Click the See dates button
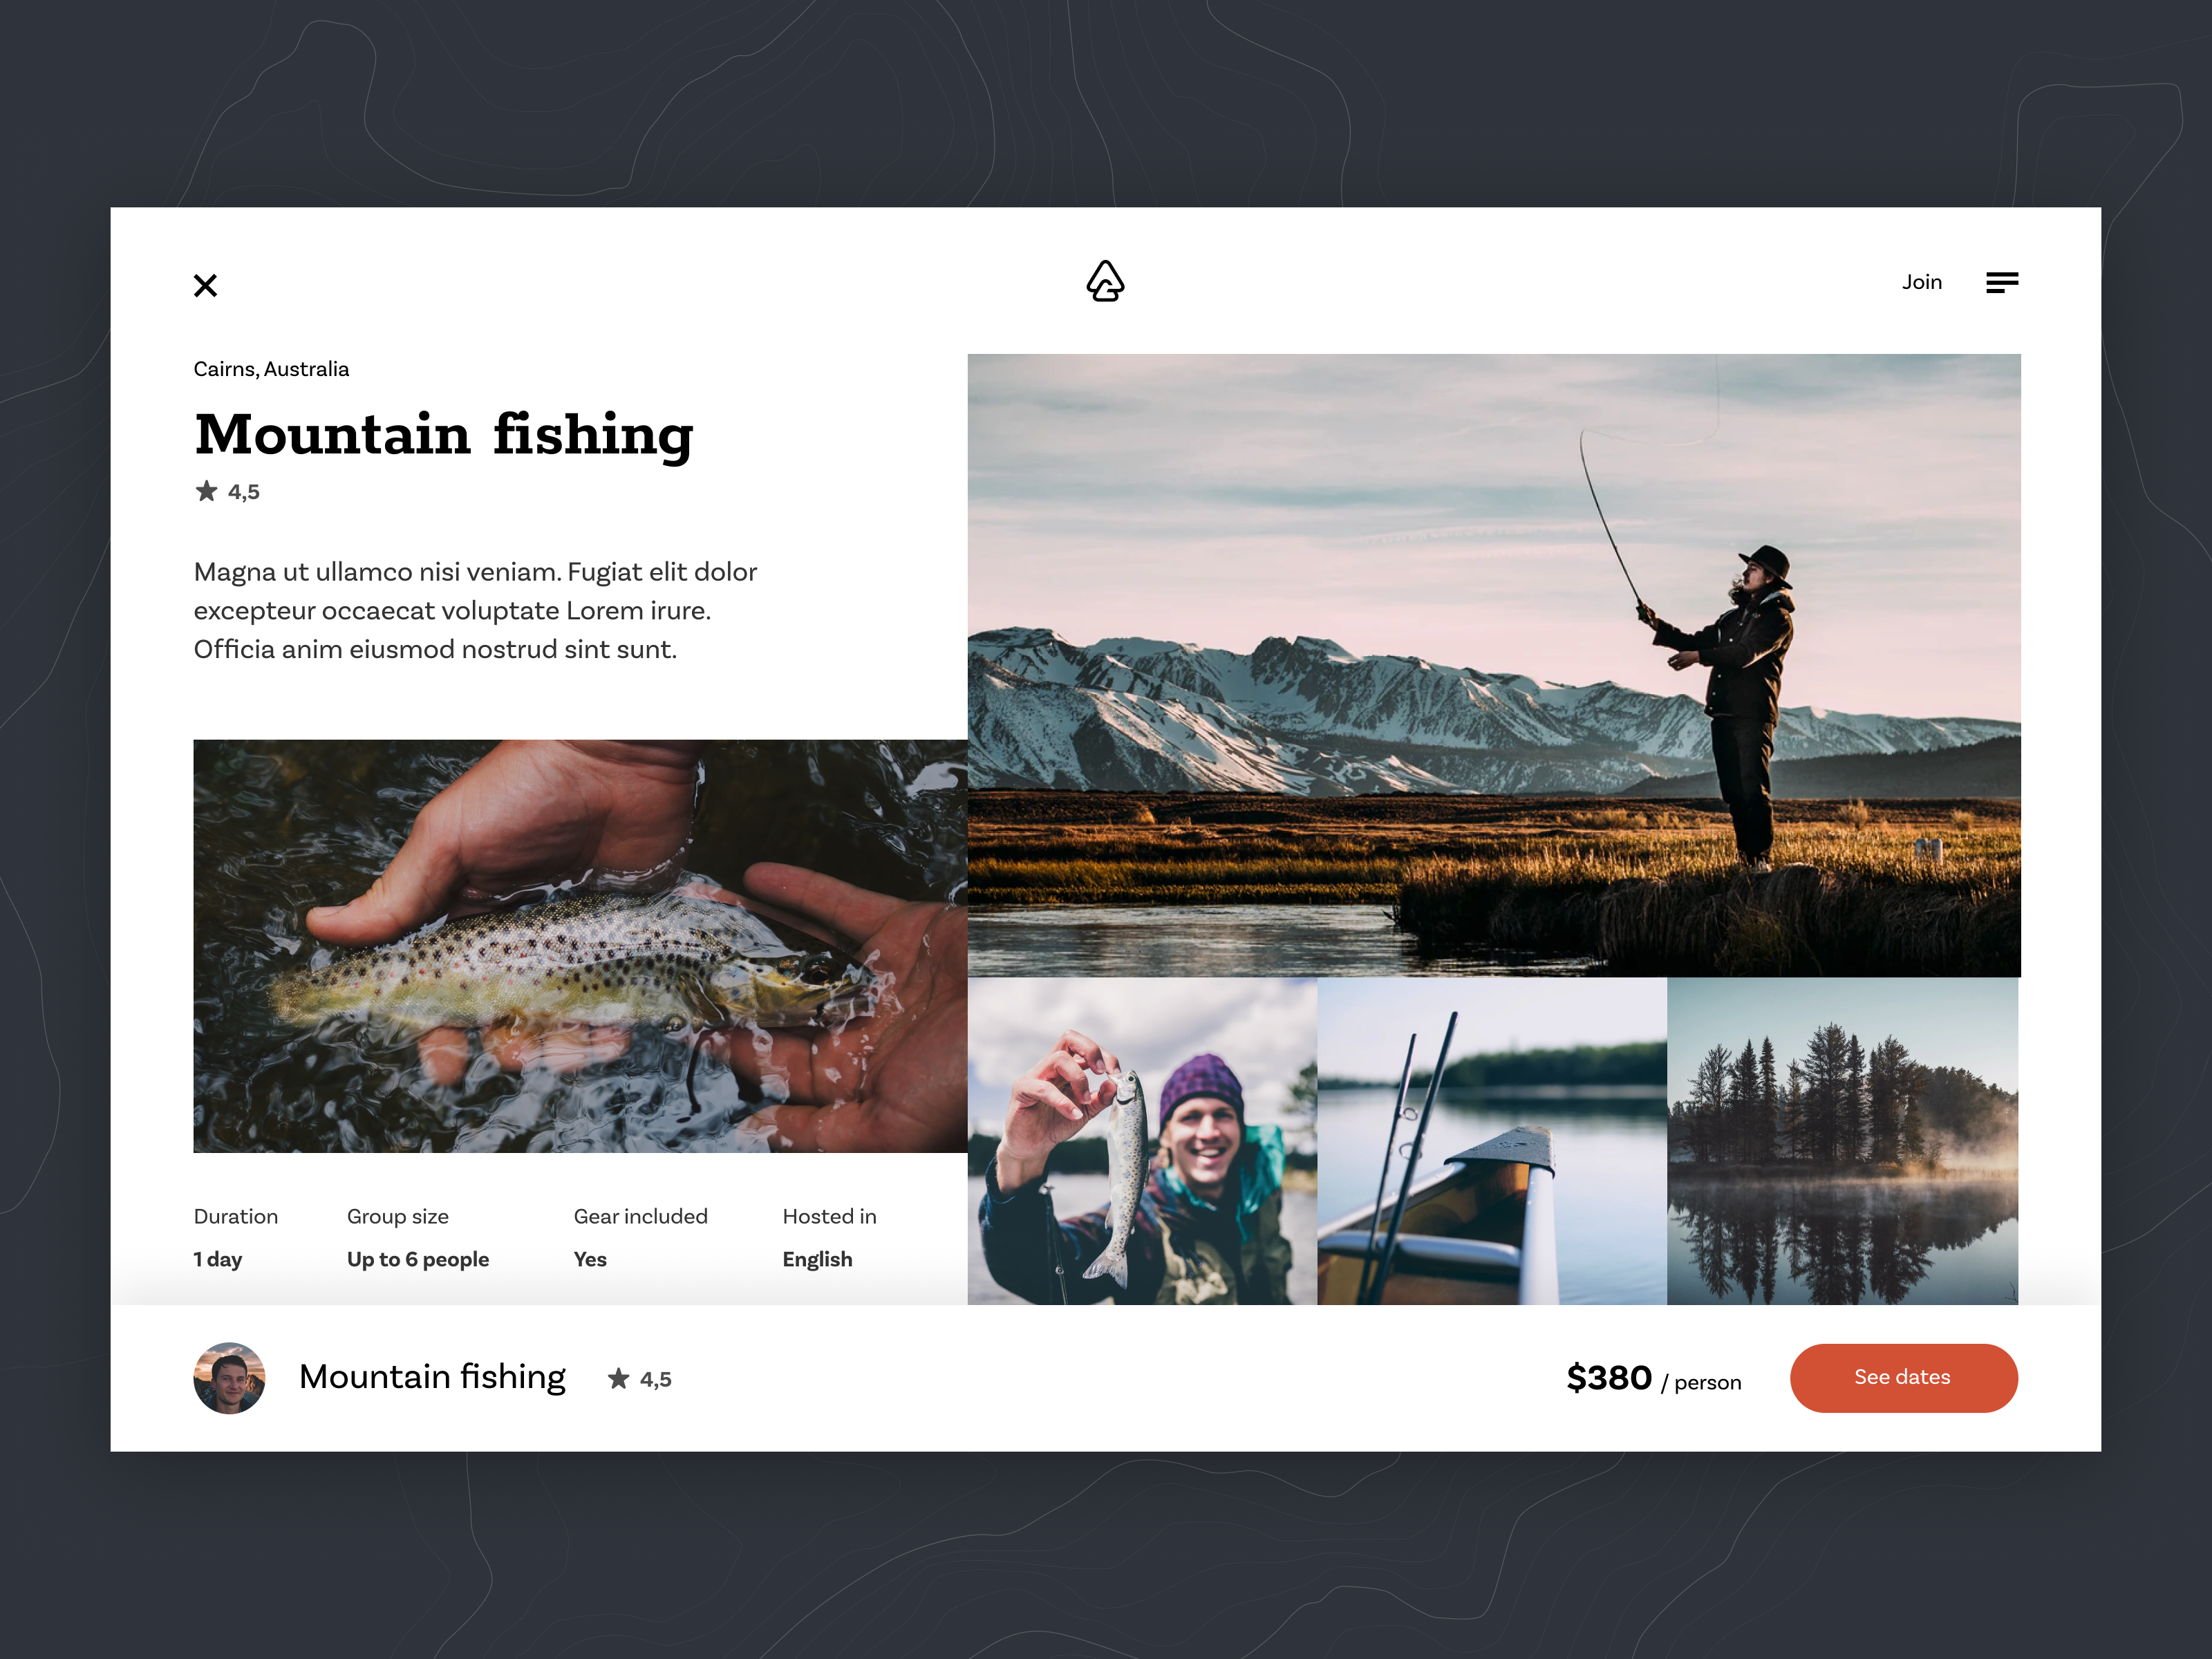This screenshot has height=1659, width=2212. click(1903, 1378)
